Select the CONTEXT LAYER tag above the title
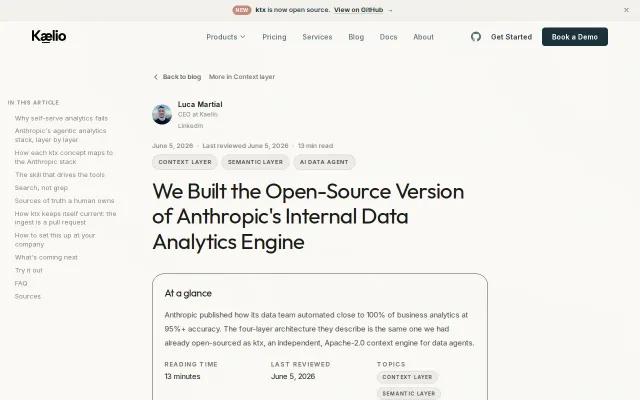This screenshot has width=640, height=400. click(185, 162)
